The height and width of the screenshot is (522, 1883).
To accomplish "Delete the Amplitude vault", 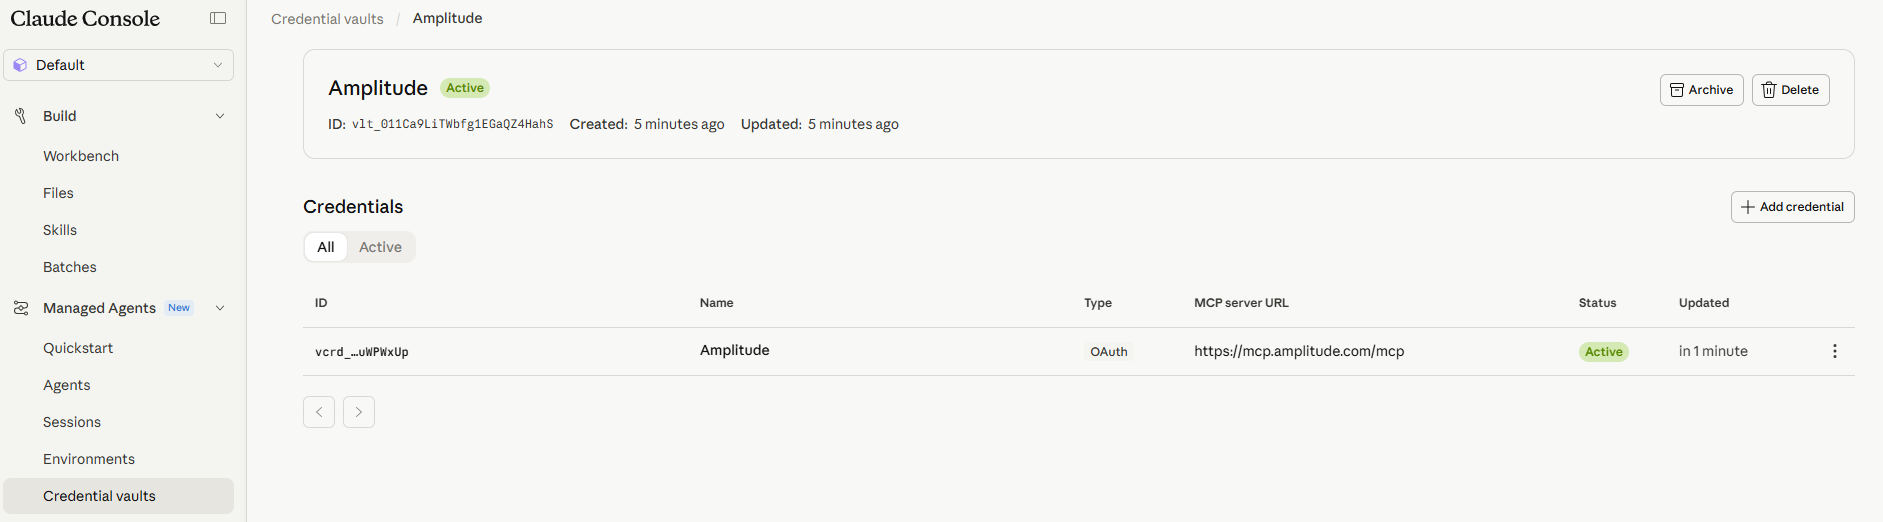I will [x=1790, y=90].
